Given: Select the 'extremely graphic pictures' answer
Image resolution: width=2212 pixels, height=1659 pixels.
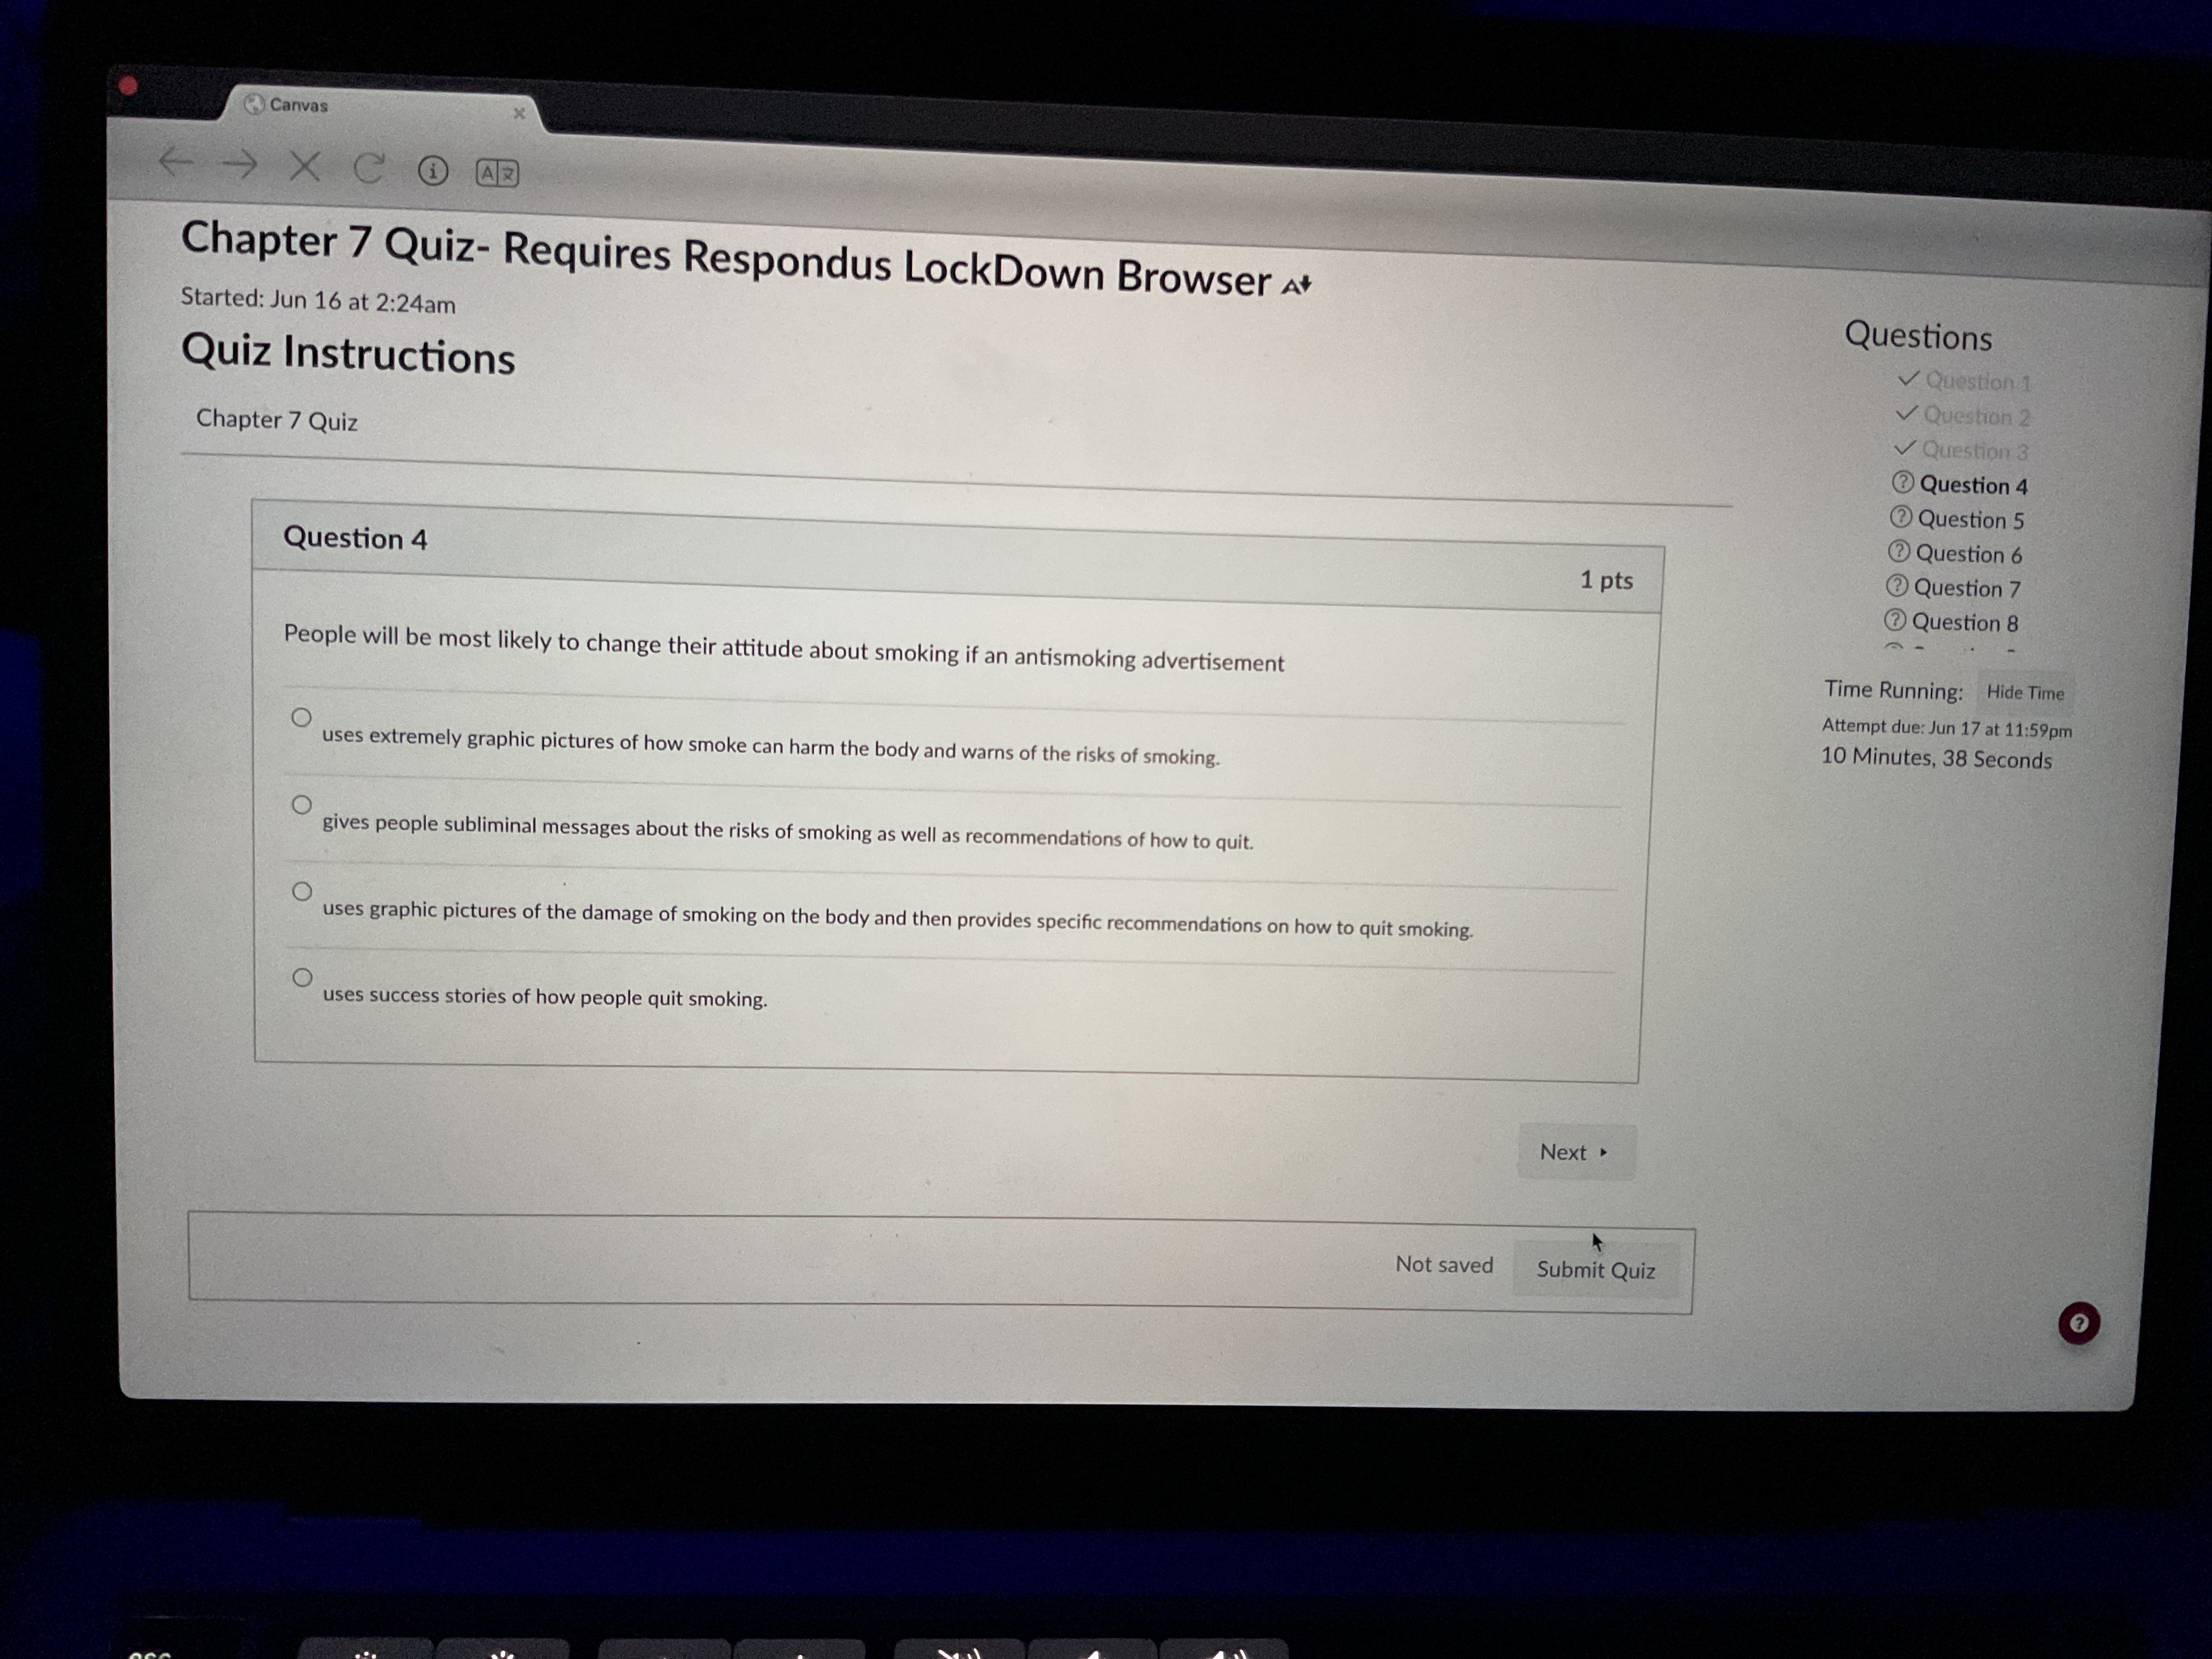Looking at the screenshot, I should pos(301,717).
